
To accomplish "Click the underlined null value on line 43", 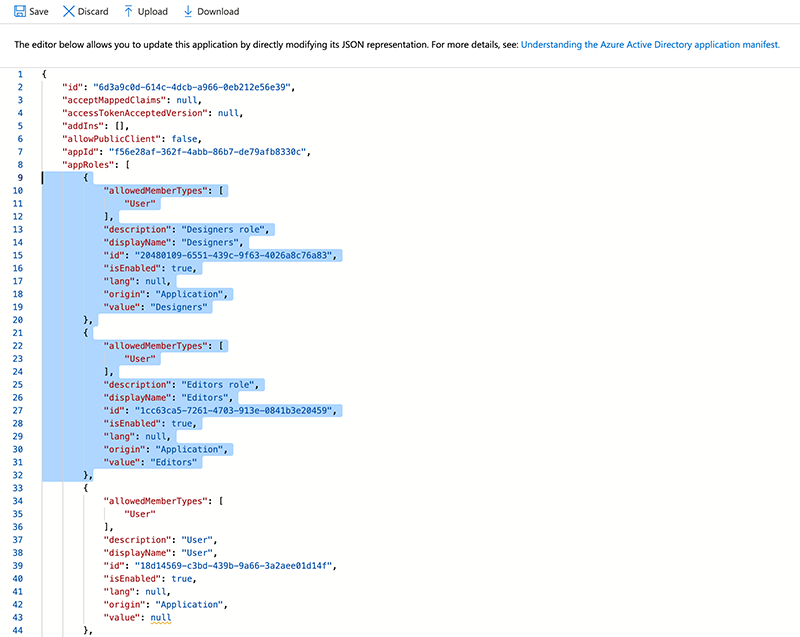I will [x=161, y=618].
